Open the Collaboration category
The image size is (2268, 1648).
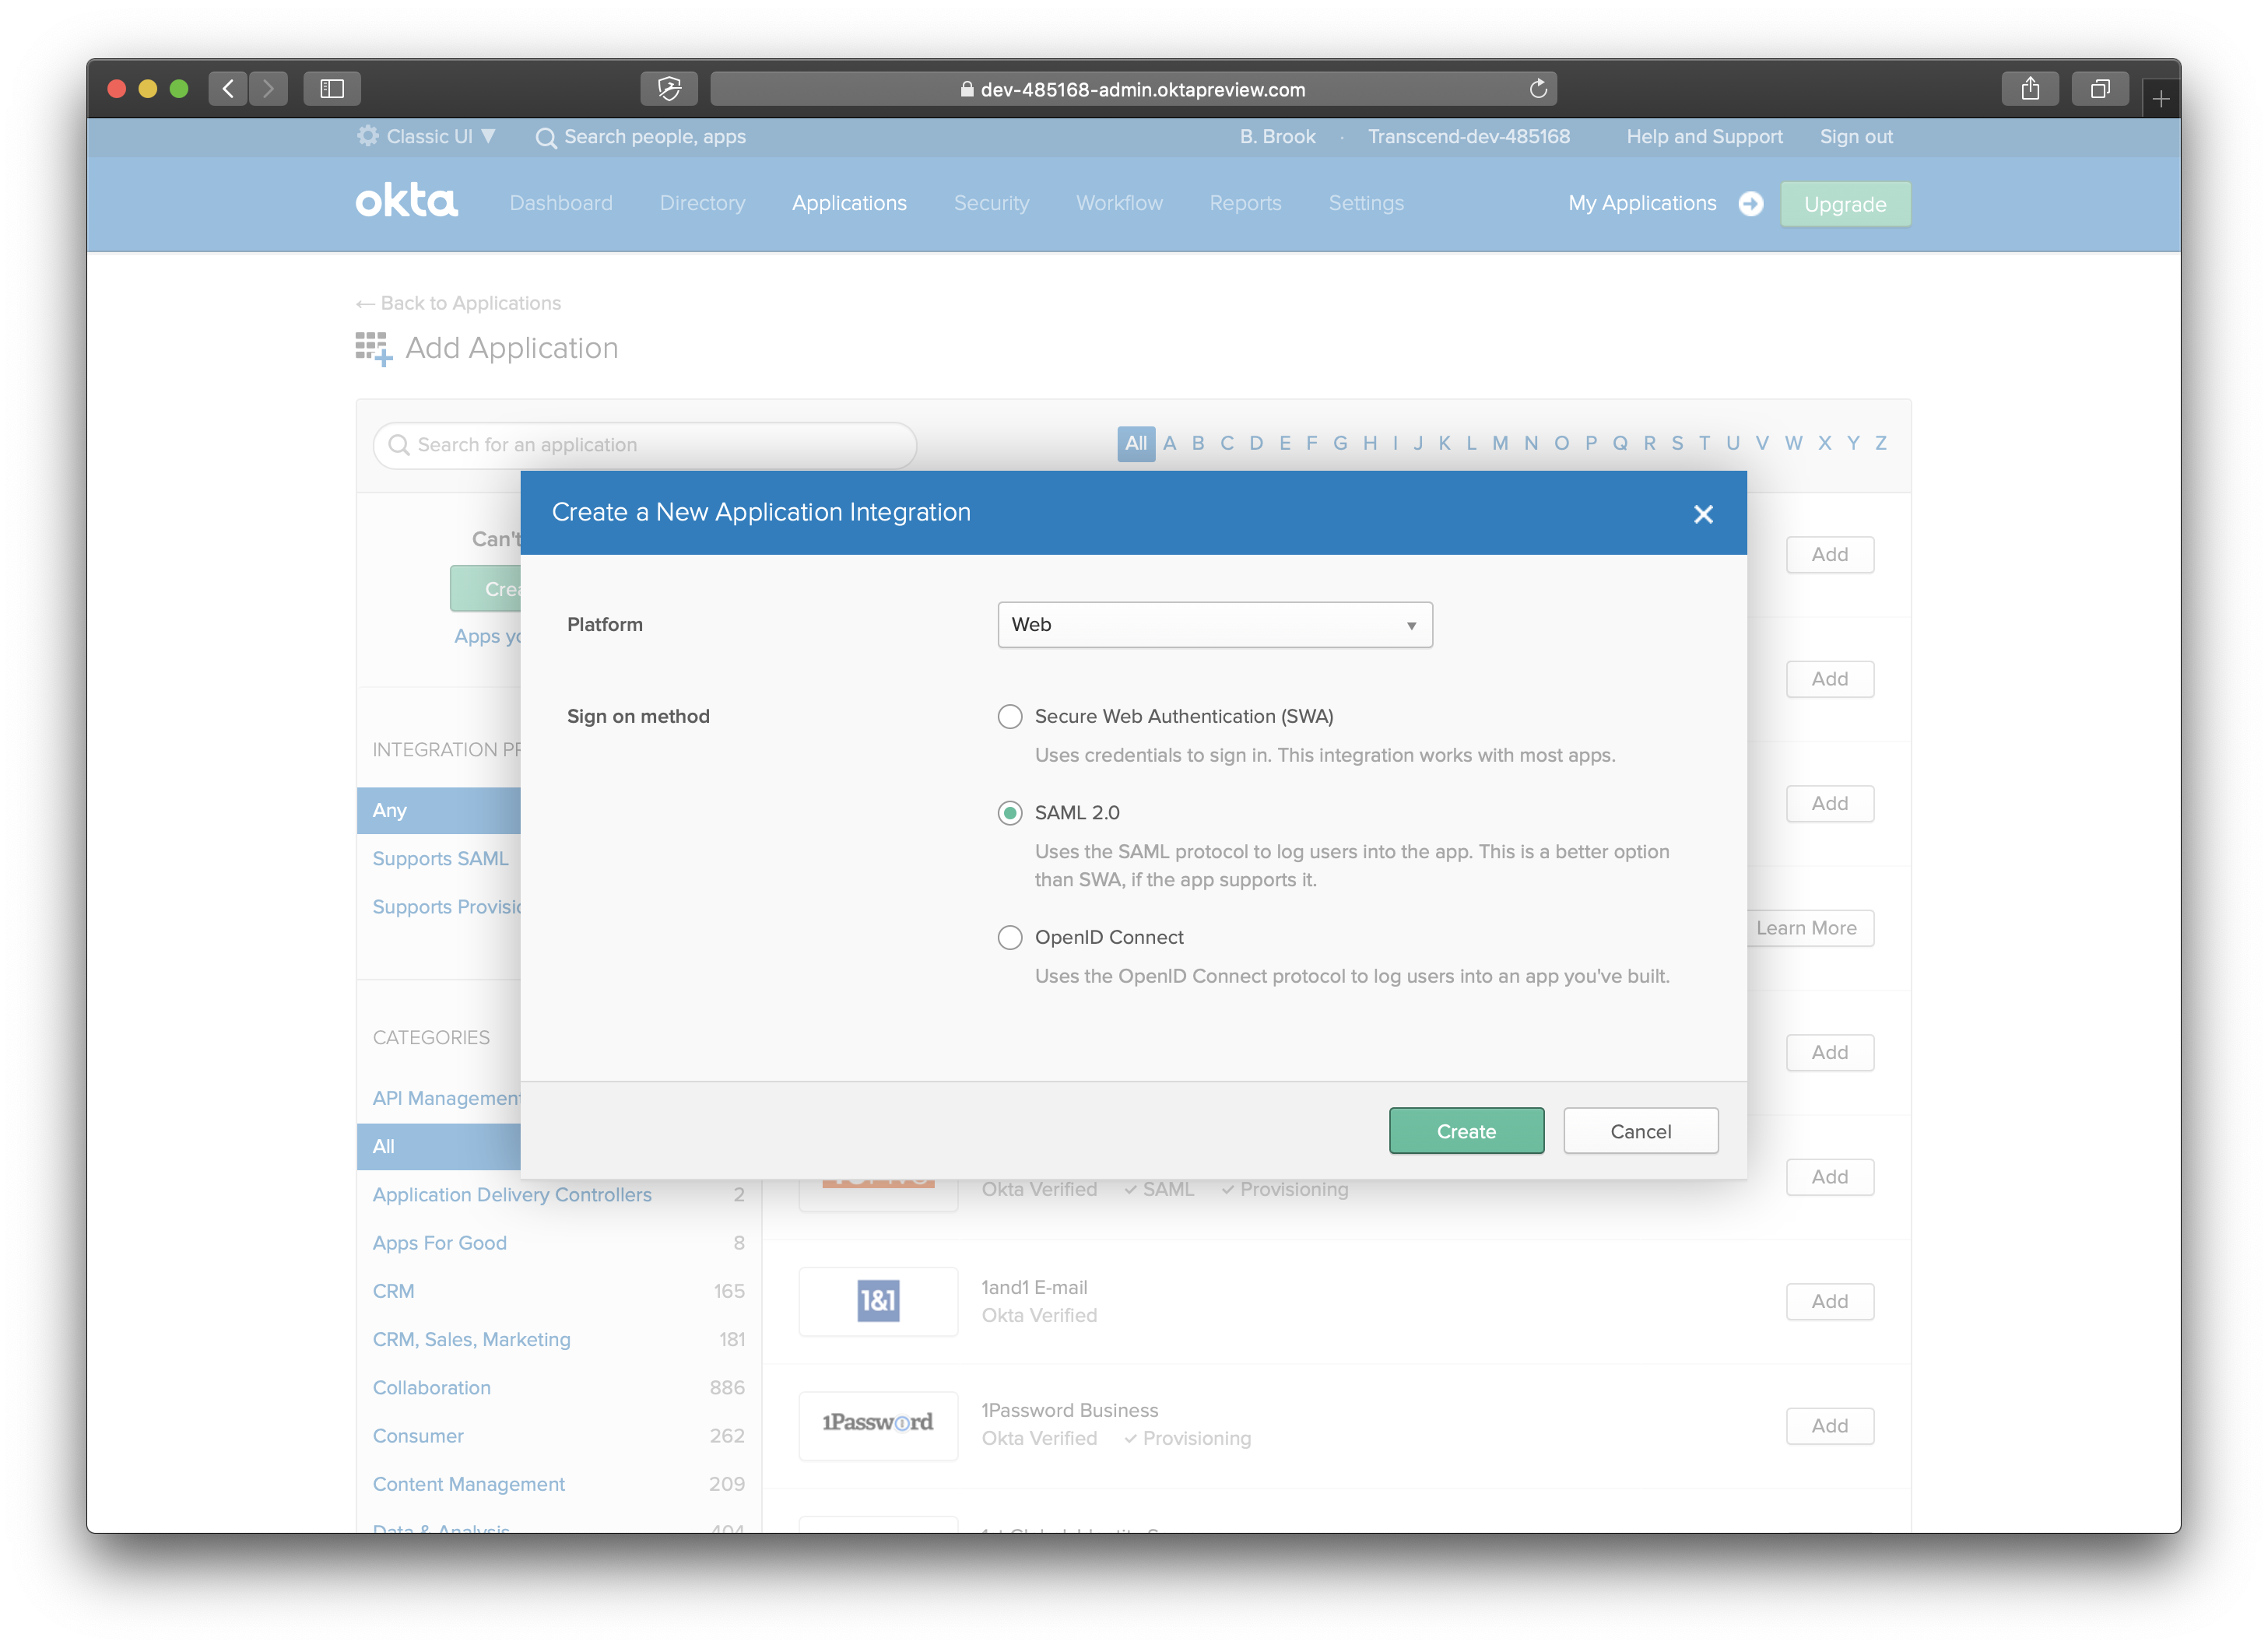(x=432, y=1387)
